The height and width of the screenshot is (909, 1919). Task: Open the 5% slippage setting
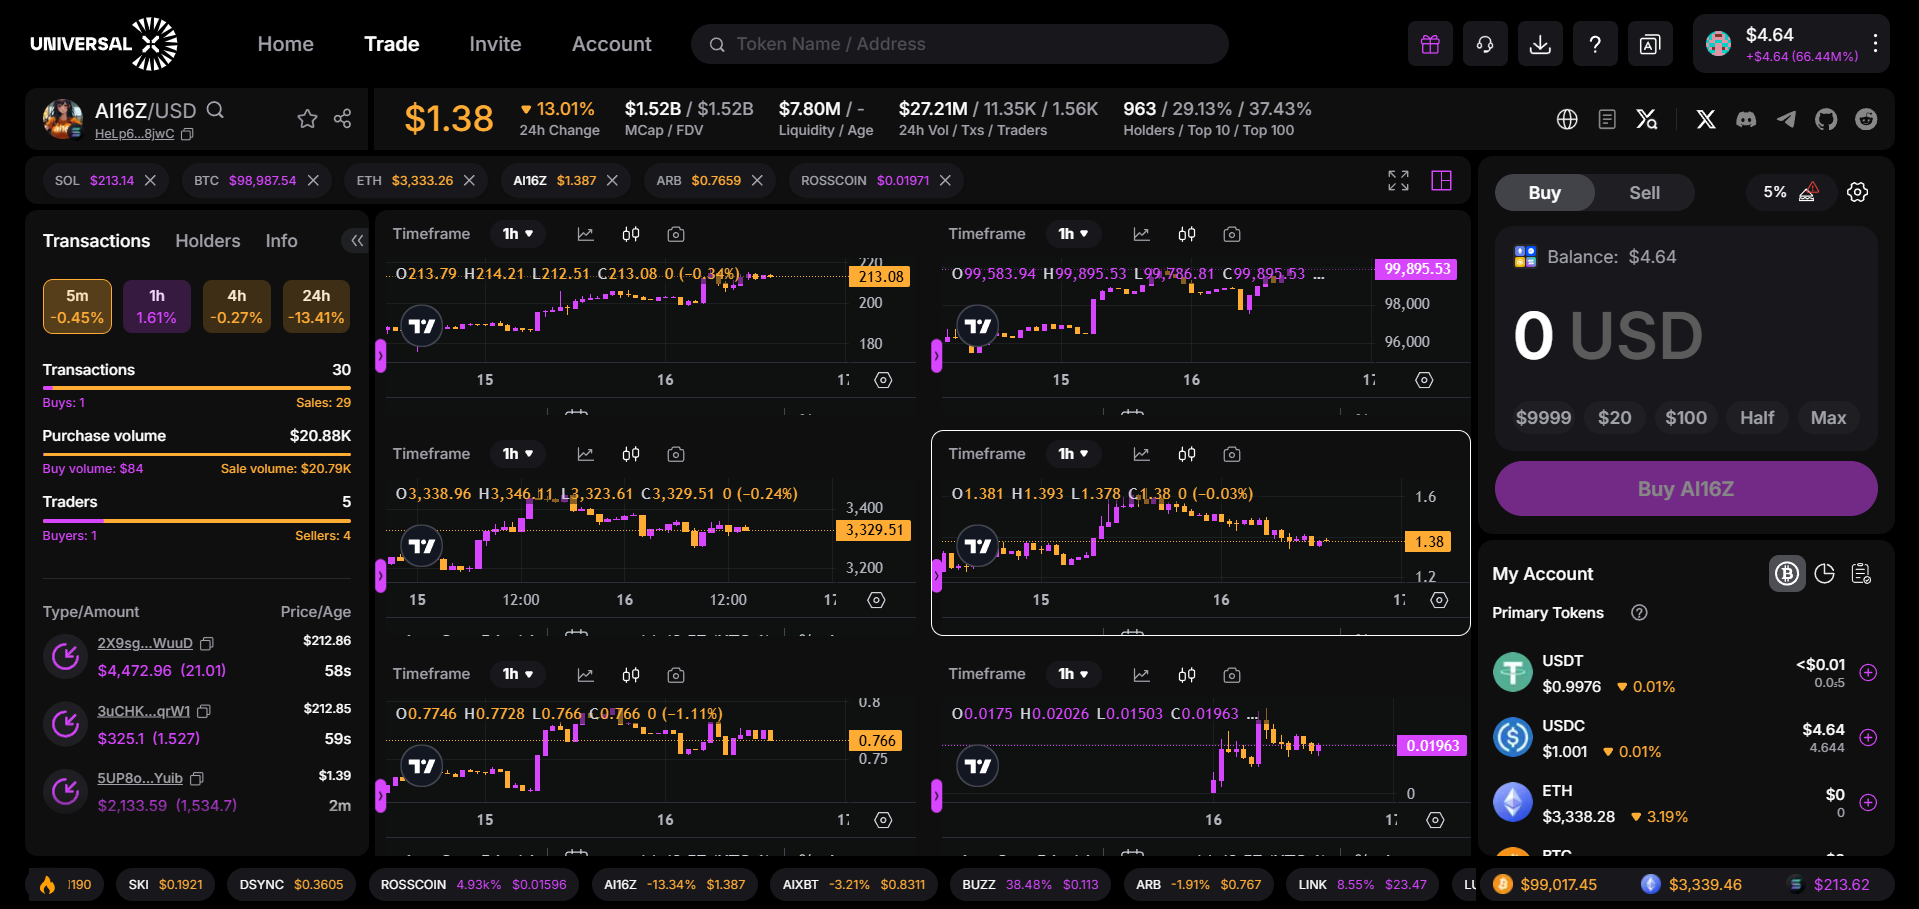pos(1790,192)
